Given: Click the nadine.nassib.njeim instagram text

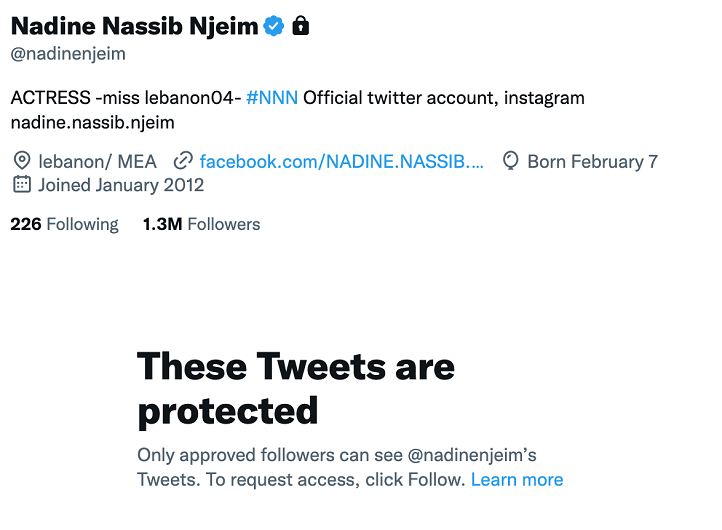Looking at the screenshot, I should coord(93,122).
